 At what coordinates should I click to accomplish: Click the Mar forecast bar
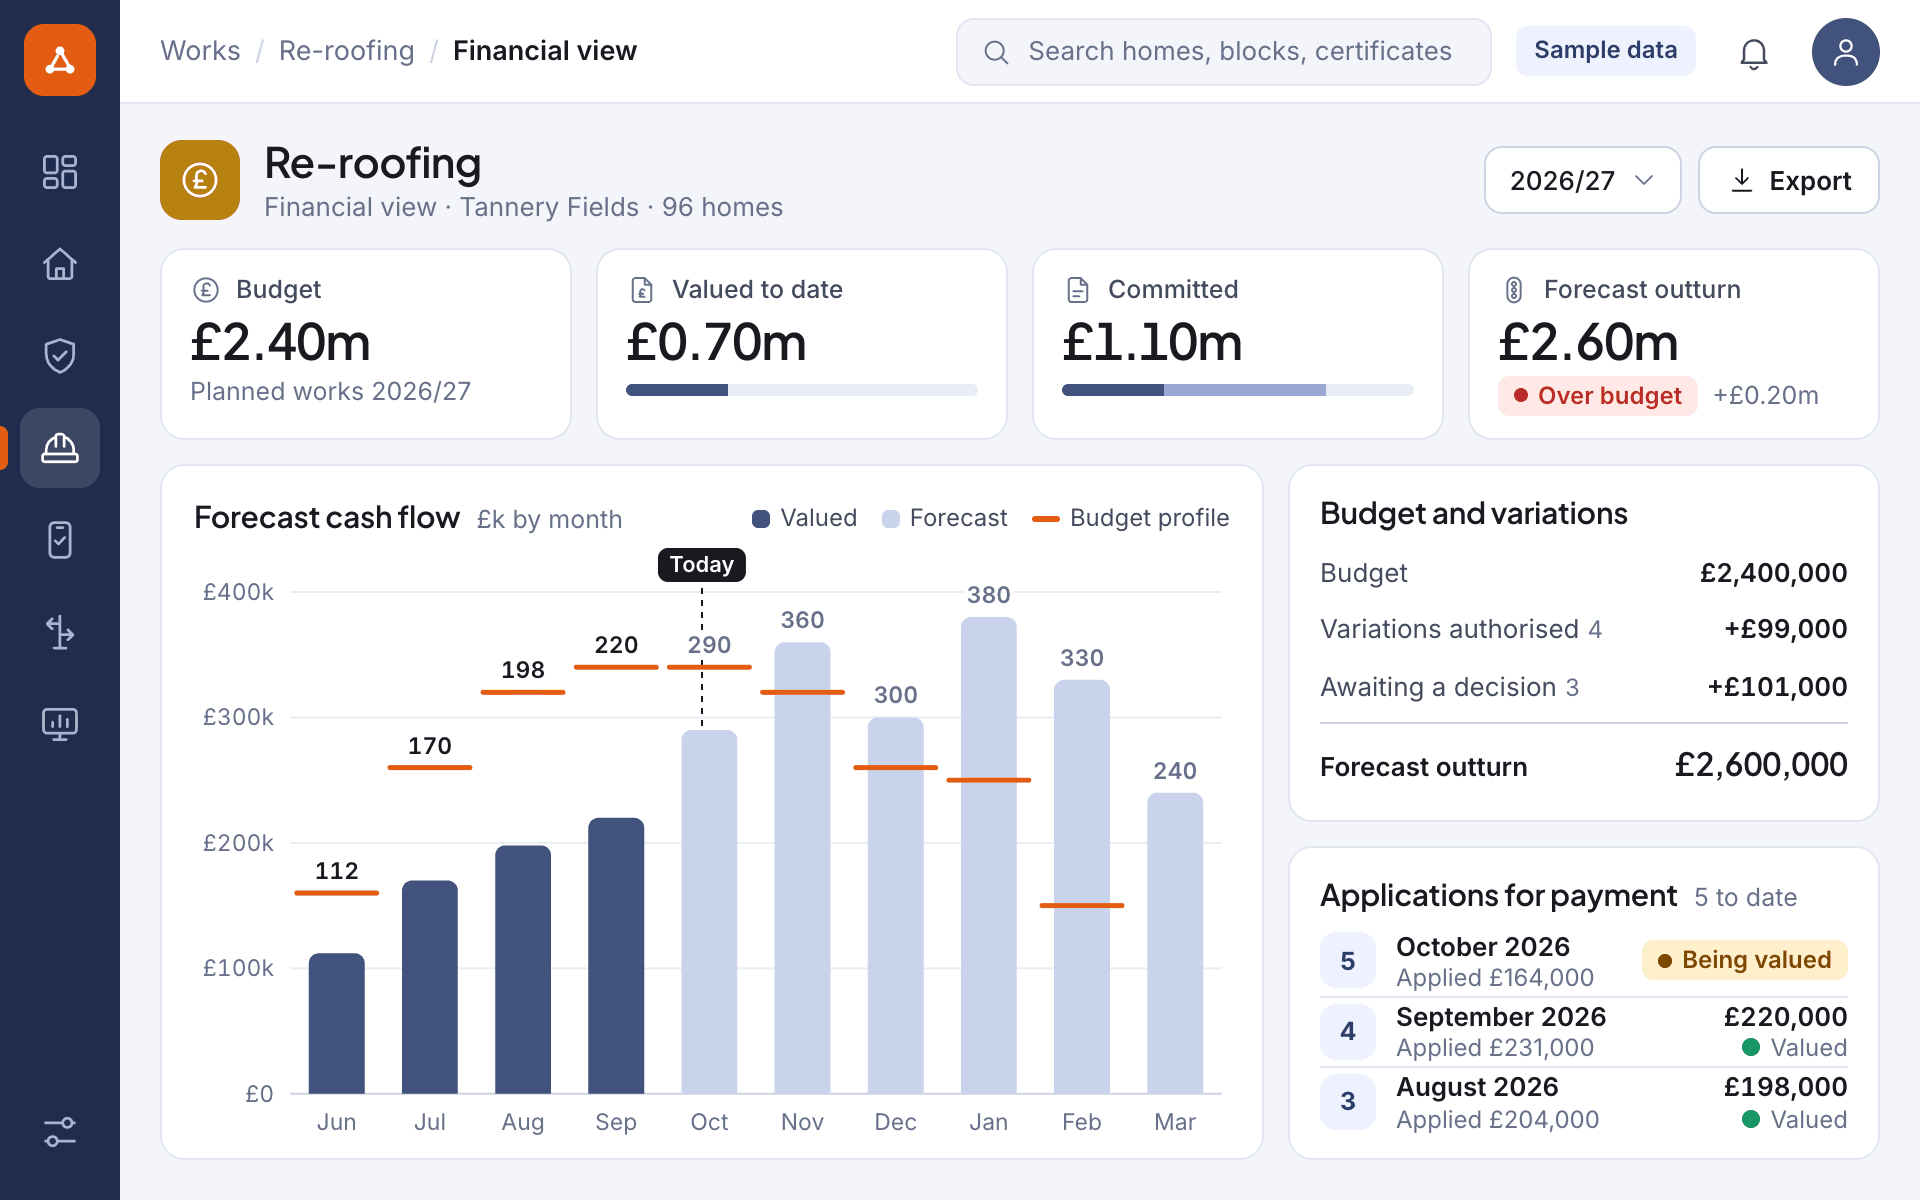click(x=1175, y=943)
